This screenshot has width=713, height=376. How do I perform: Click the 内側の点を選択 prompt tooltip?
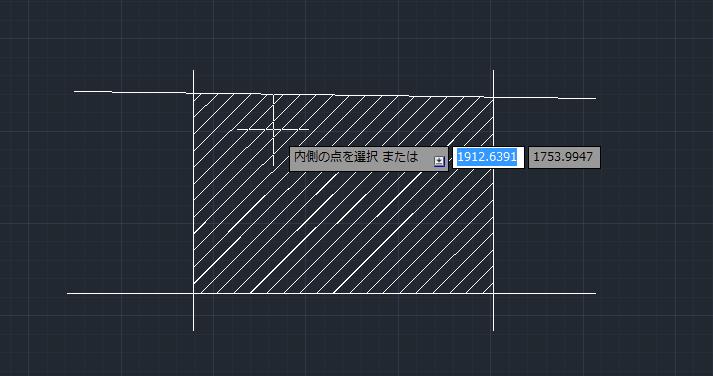[x=369, y=158]
